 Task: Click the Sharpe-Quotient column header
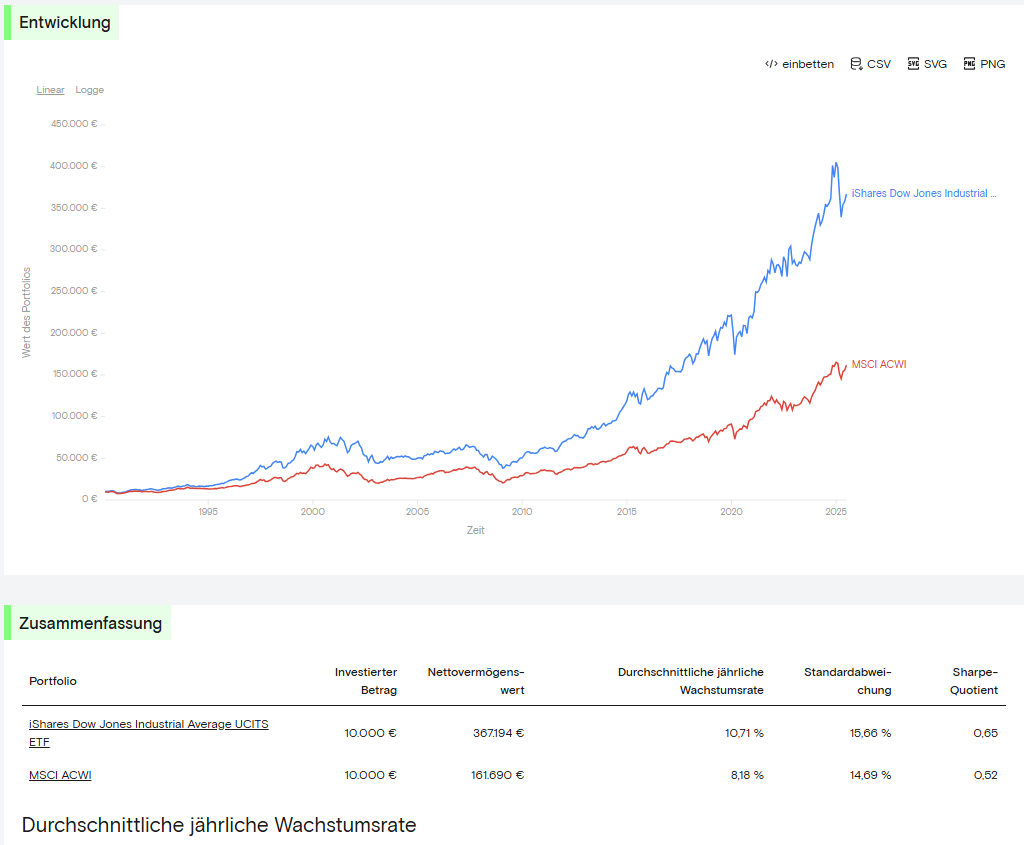point(975,681)
